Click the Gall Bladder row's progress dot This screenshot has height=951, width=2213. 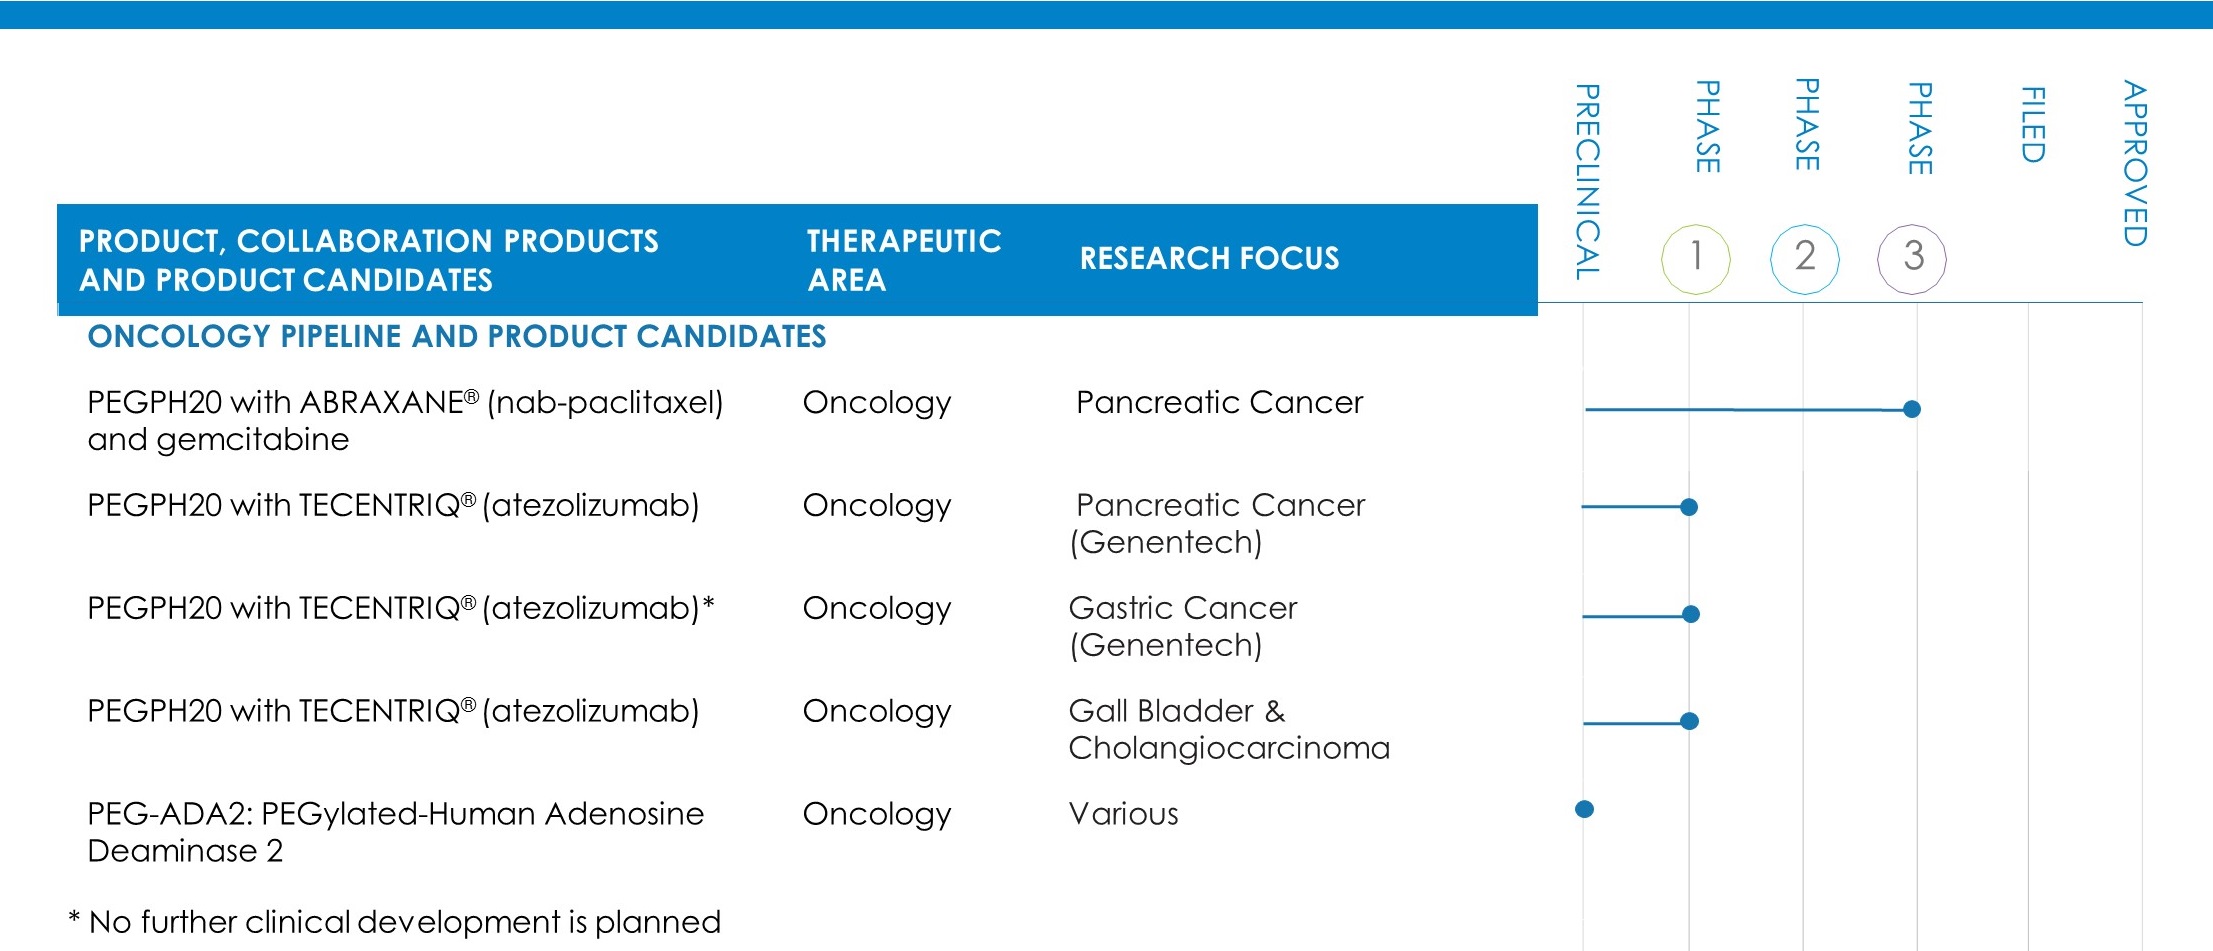coord(1690,721)
